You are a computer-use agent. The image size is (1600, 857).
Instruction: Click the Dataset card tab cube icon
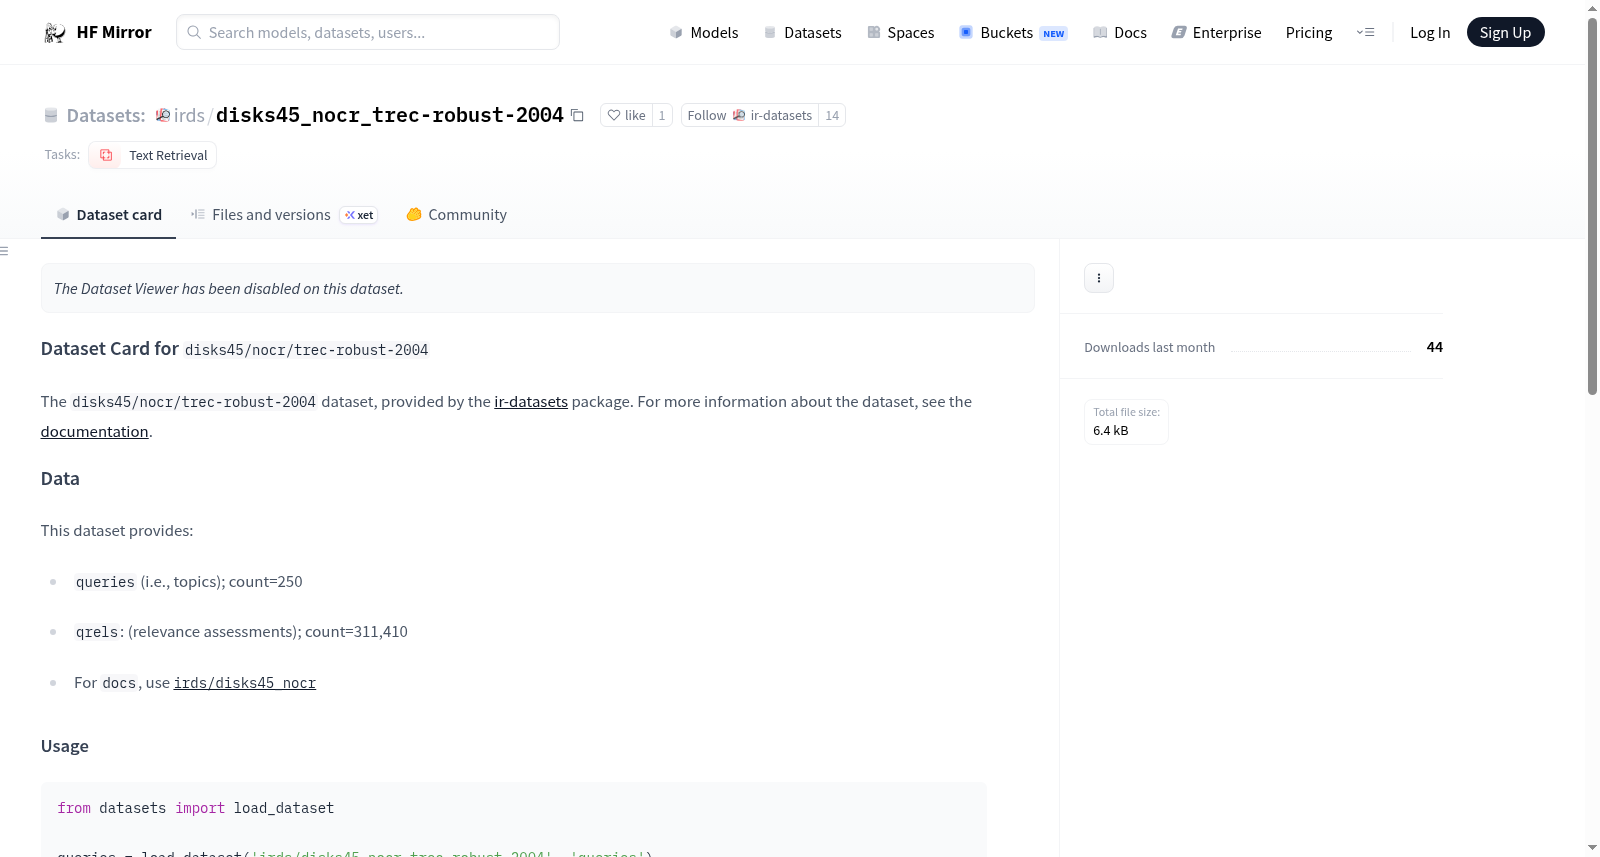(x=63, y=215)
